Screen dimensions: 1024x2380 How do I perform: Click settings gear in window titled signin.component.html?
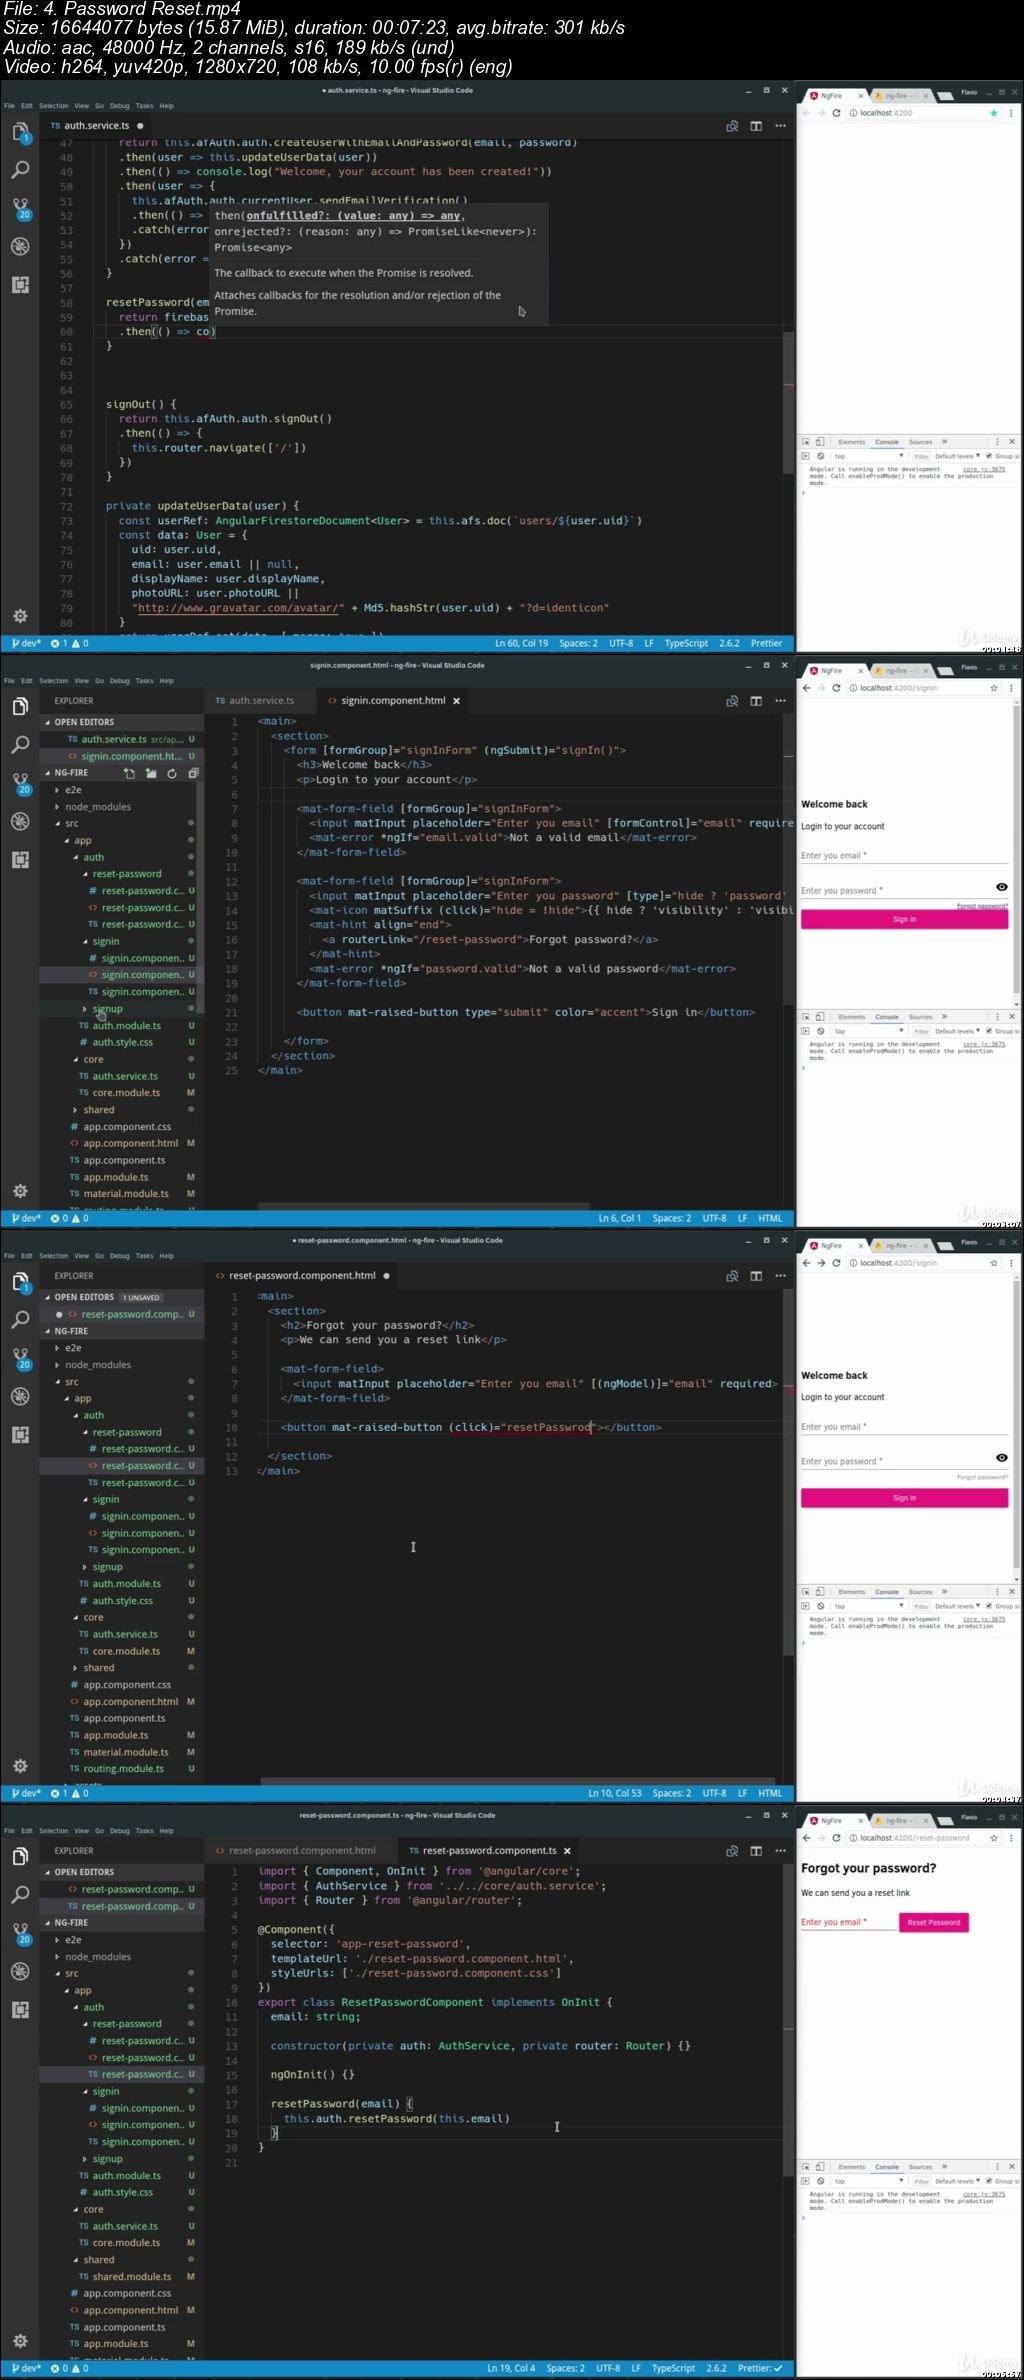(20, 1191)
